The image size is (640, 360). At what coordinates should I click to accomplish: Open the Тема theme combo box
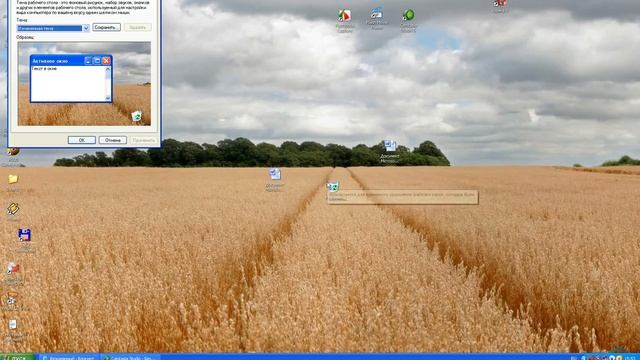86,28
